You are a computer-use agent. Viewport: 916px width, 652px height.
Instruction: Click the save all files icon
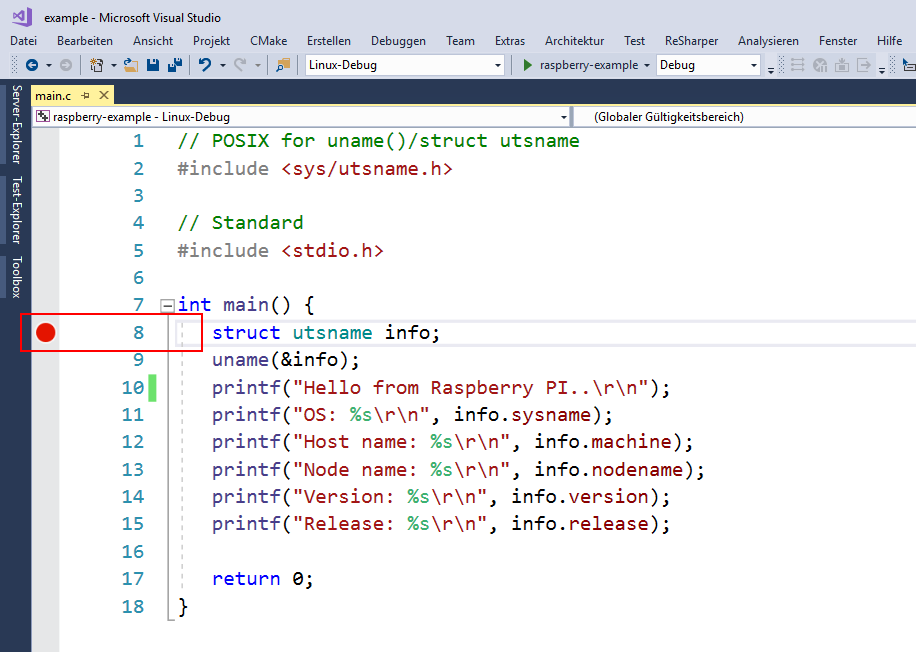click(x=174, y=65)
